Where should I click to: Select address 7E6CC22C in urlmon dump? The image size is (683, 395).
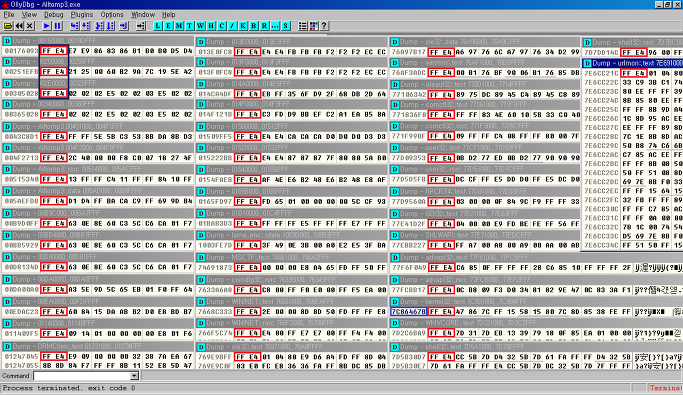[x=601, y=82]
